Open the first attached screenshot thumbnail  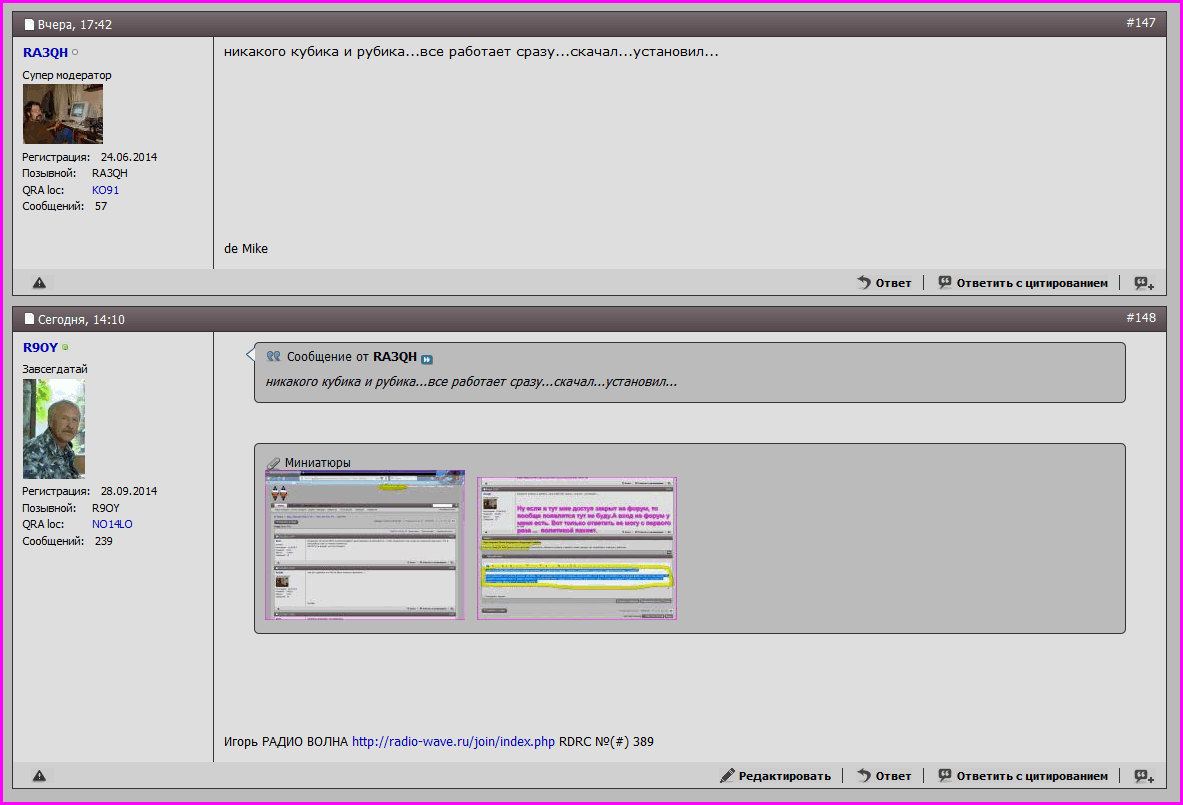pos(365,545)
